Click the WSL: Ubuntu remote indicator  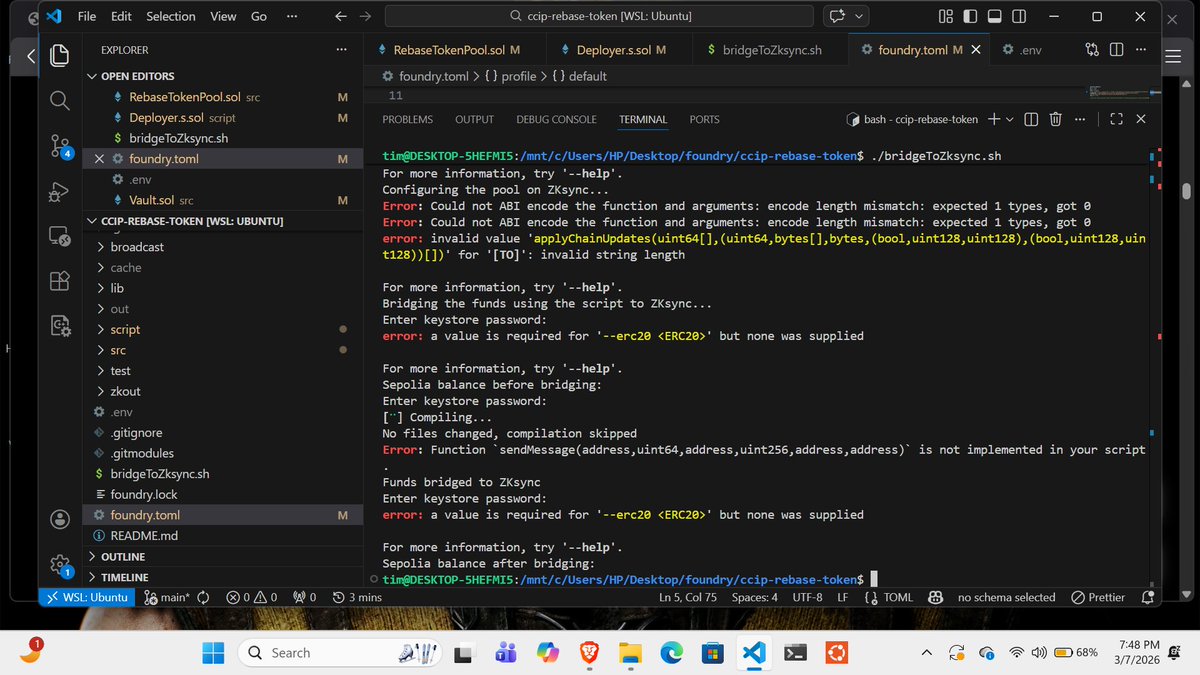(x=85, y=597)
